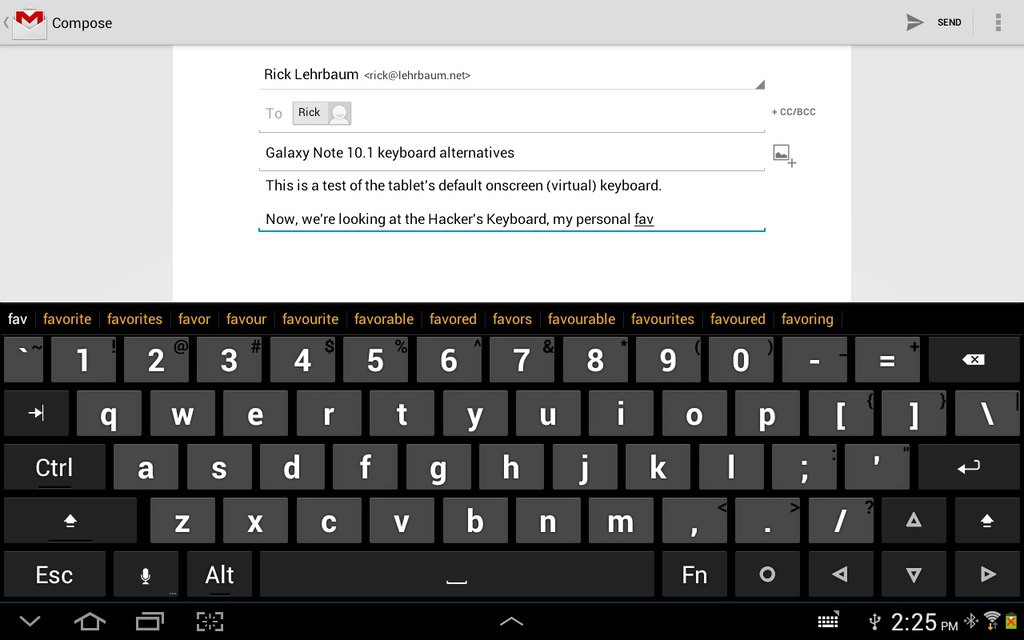Image resolution: width=1024 pixels, height=640 pixels.
Task: Open recent apps list
Action: pos(150,621)
